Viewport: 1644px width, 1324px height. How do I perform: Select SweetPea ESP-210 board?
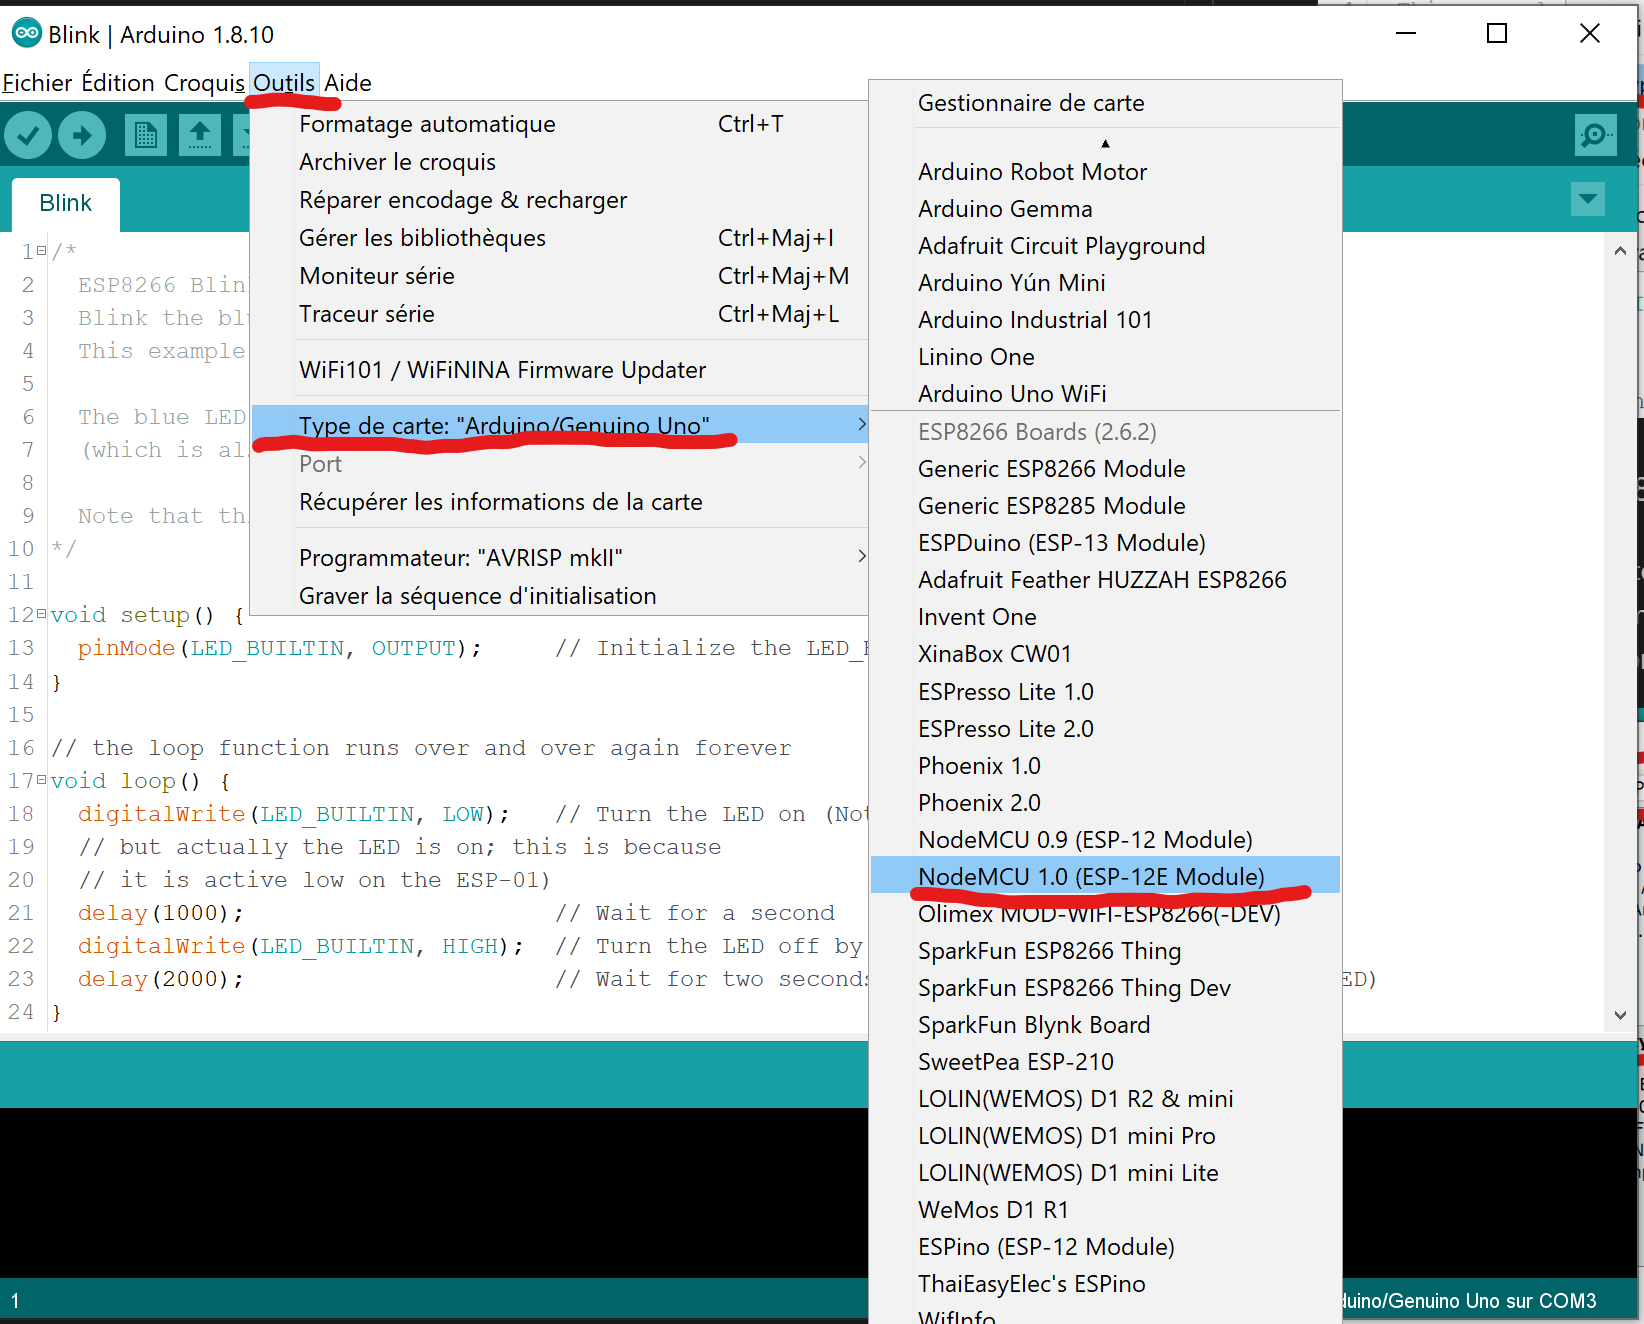click(x=1105, y=1062)
